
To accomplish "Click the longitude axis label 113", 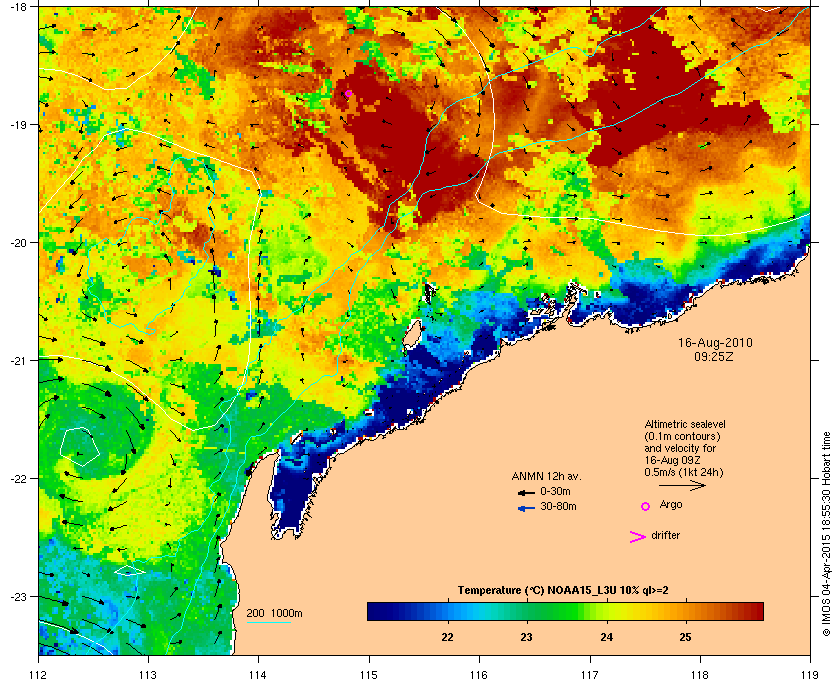I will point(148,675).
